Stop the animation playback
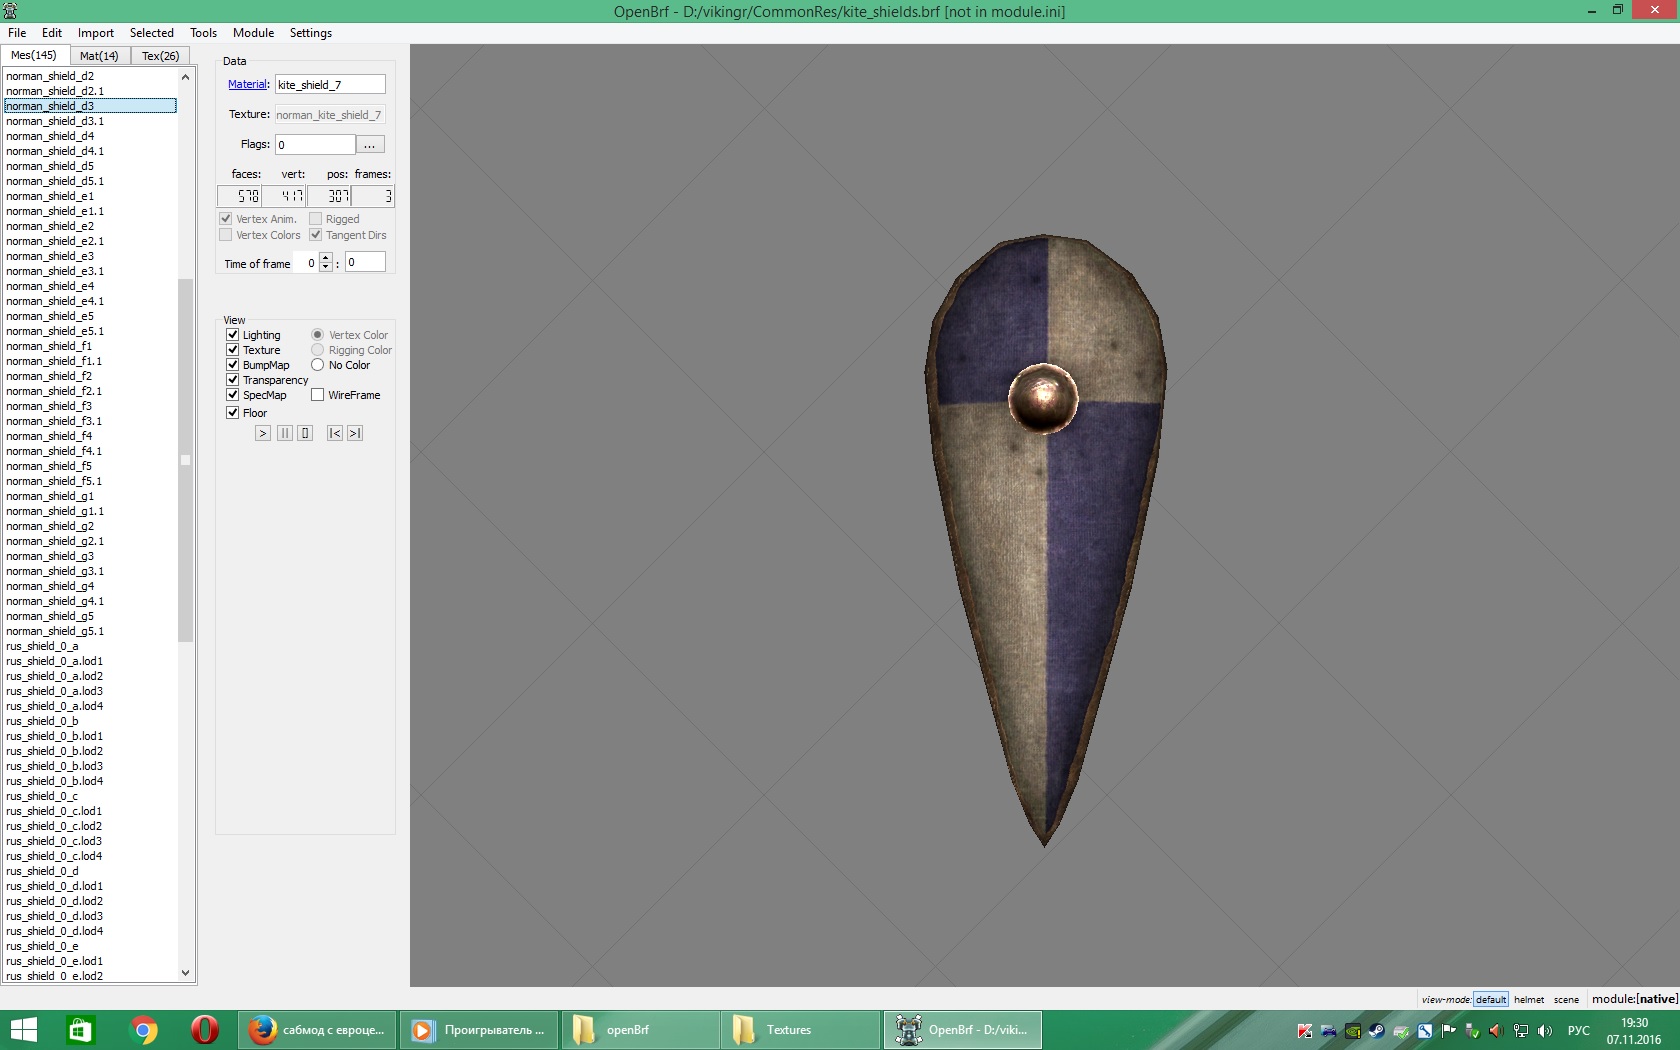This screenshot has height=1050, width=1680. pos(305,433)
